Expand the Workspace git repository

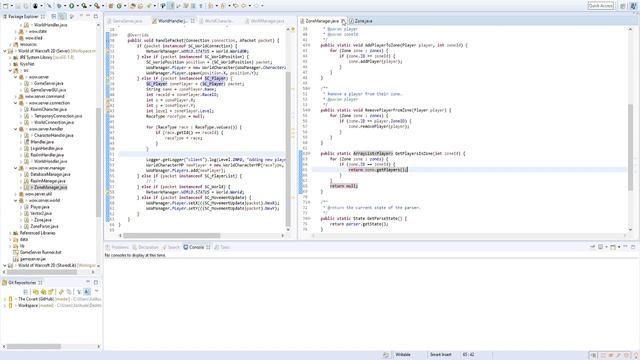pos(5,305)
